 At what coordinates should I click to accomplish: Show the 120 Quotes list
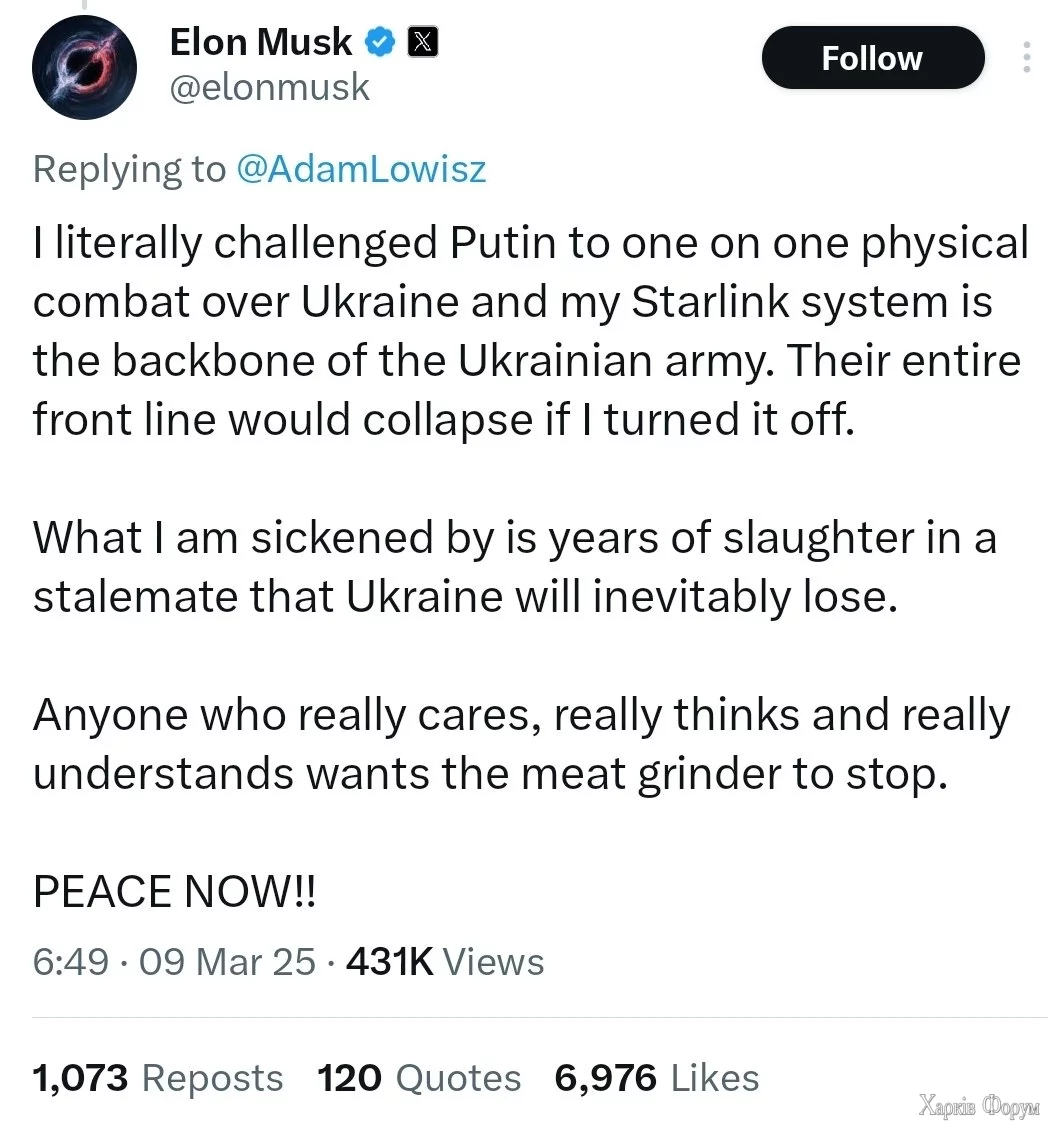pyautogui.click(x=419, y=1078)
